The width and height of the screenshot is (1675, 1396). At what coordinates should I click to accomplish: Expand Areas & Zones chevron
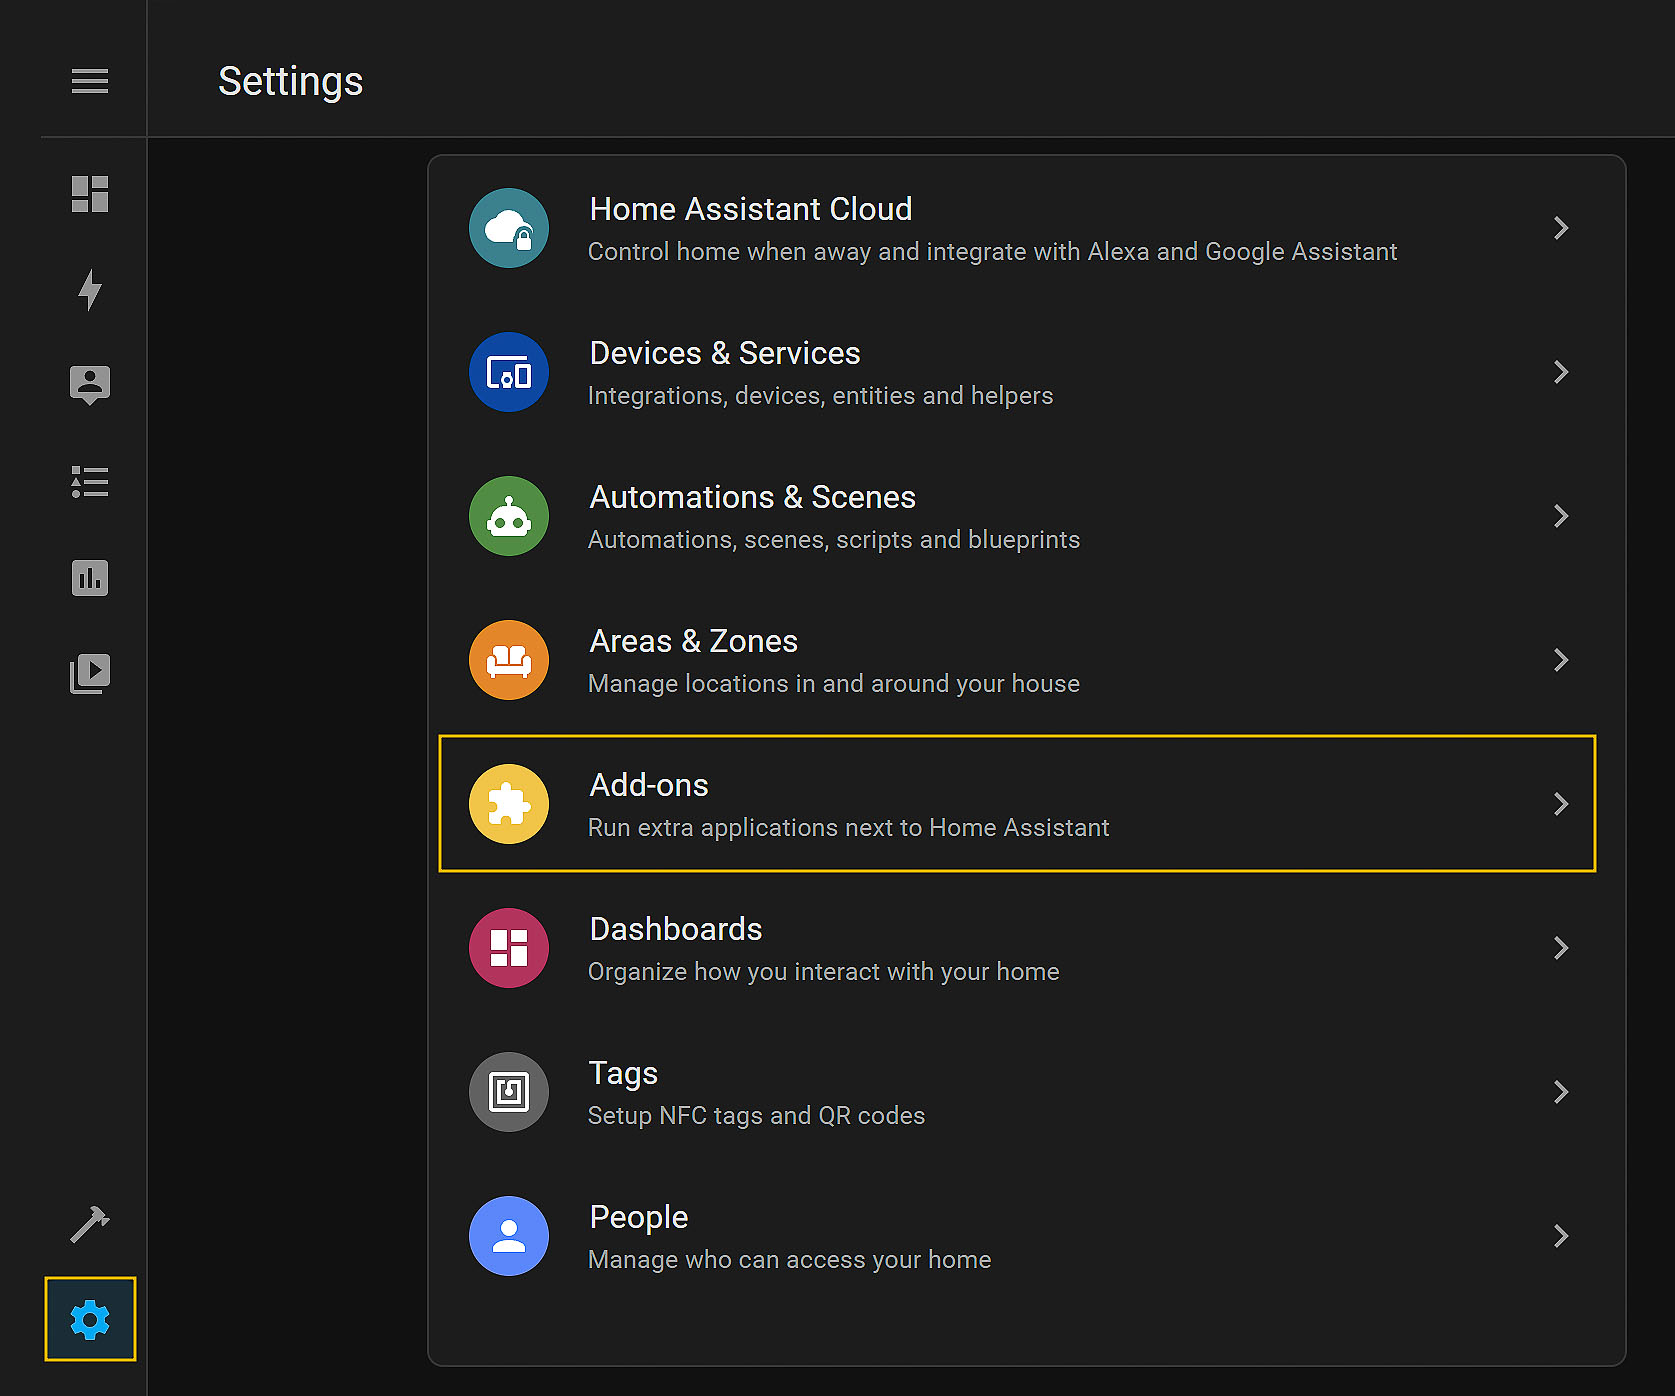click(1561, 660)
